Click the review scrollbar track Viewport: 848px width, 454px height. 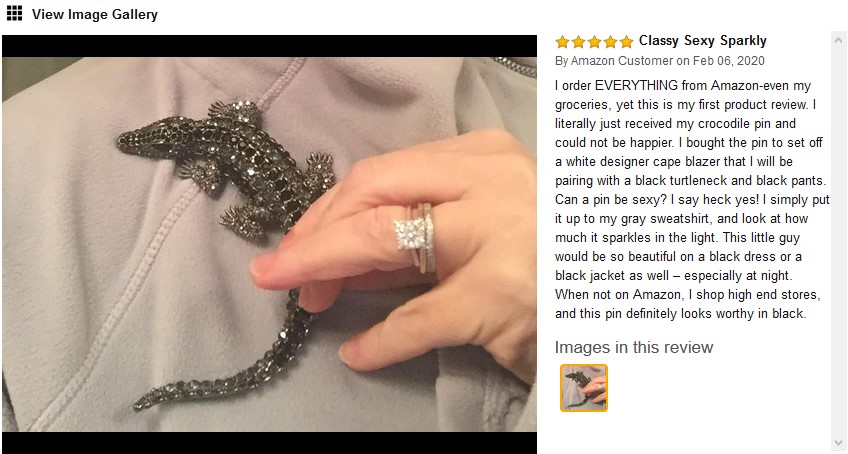click(838, 241)
